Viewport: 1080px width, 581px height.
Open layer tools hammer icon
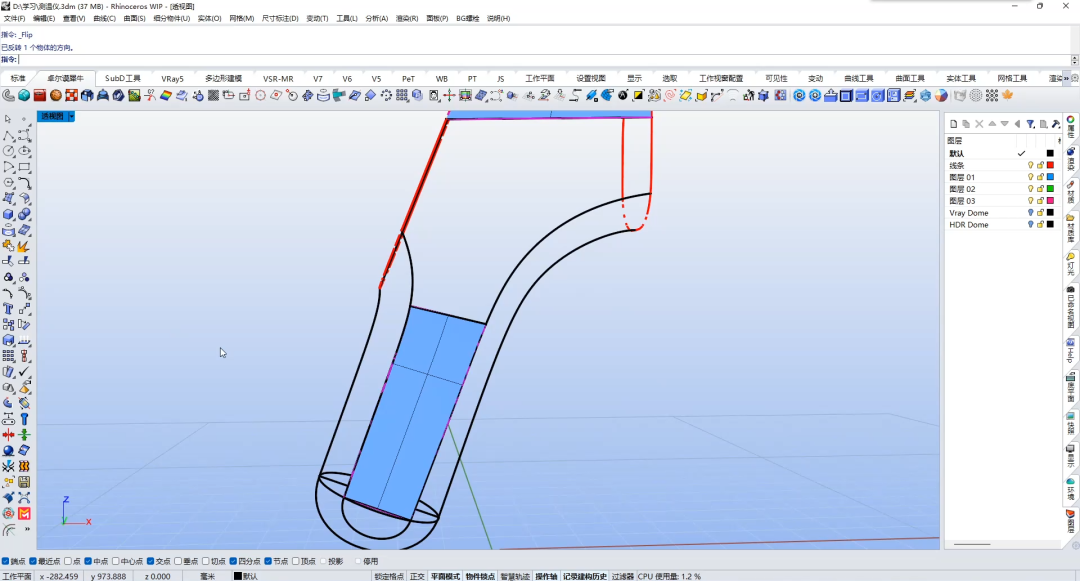pos(1056,124)
